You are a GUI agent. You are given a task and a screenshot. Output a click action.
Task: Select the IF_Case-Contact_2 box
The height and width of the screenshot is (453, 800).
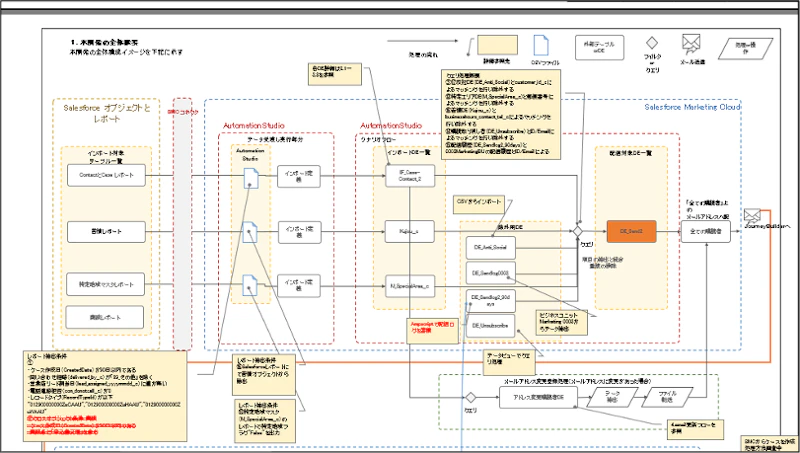click(410, 176)
